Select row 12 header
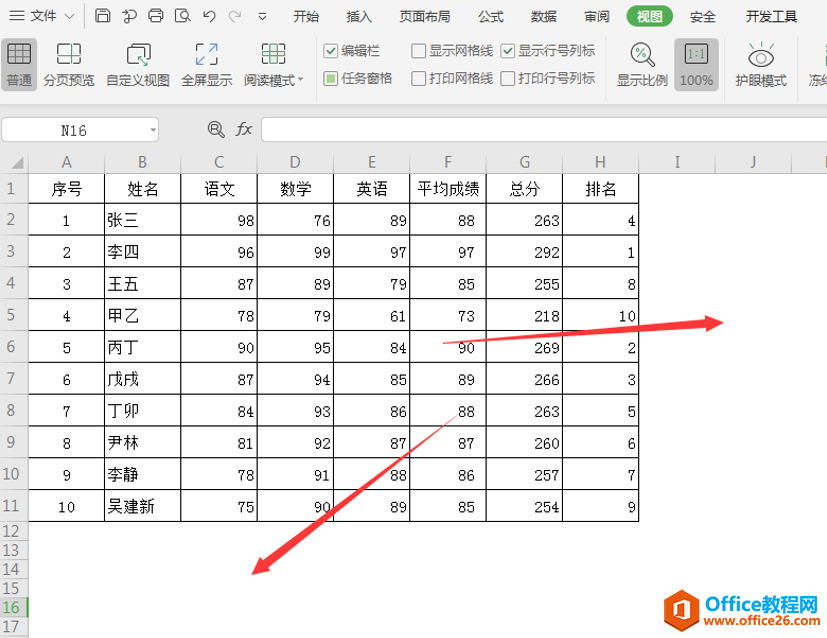 (x=14, y=531)
